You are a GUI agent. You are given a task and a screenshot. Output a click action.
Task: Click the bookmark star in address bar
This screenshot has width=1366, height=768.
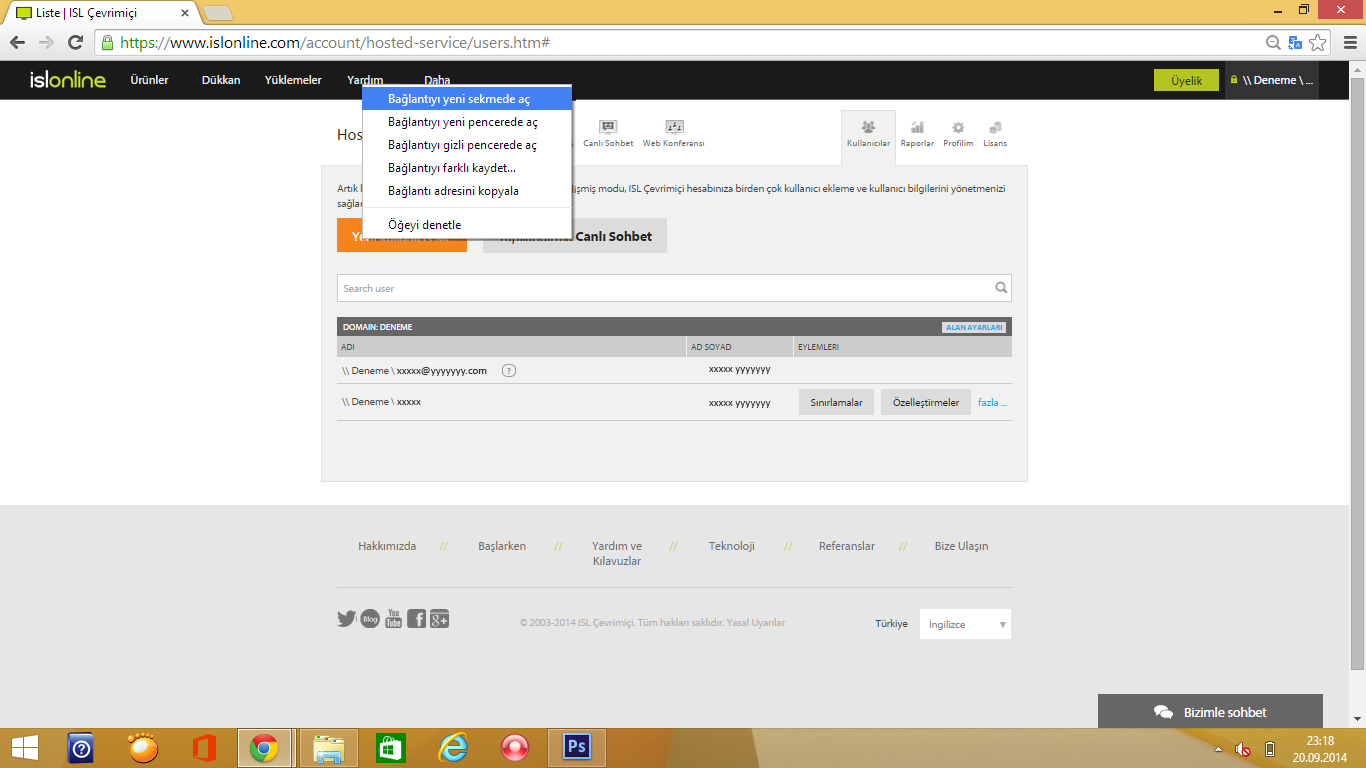pyautogui.click(x=1318, y=43)
